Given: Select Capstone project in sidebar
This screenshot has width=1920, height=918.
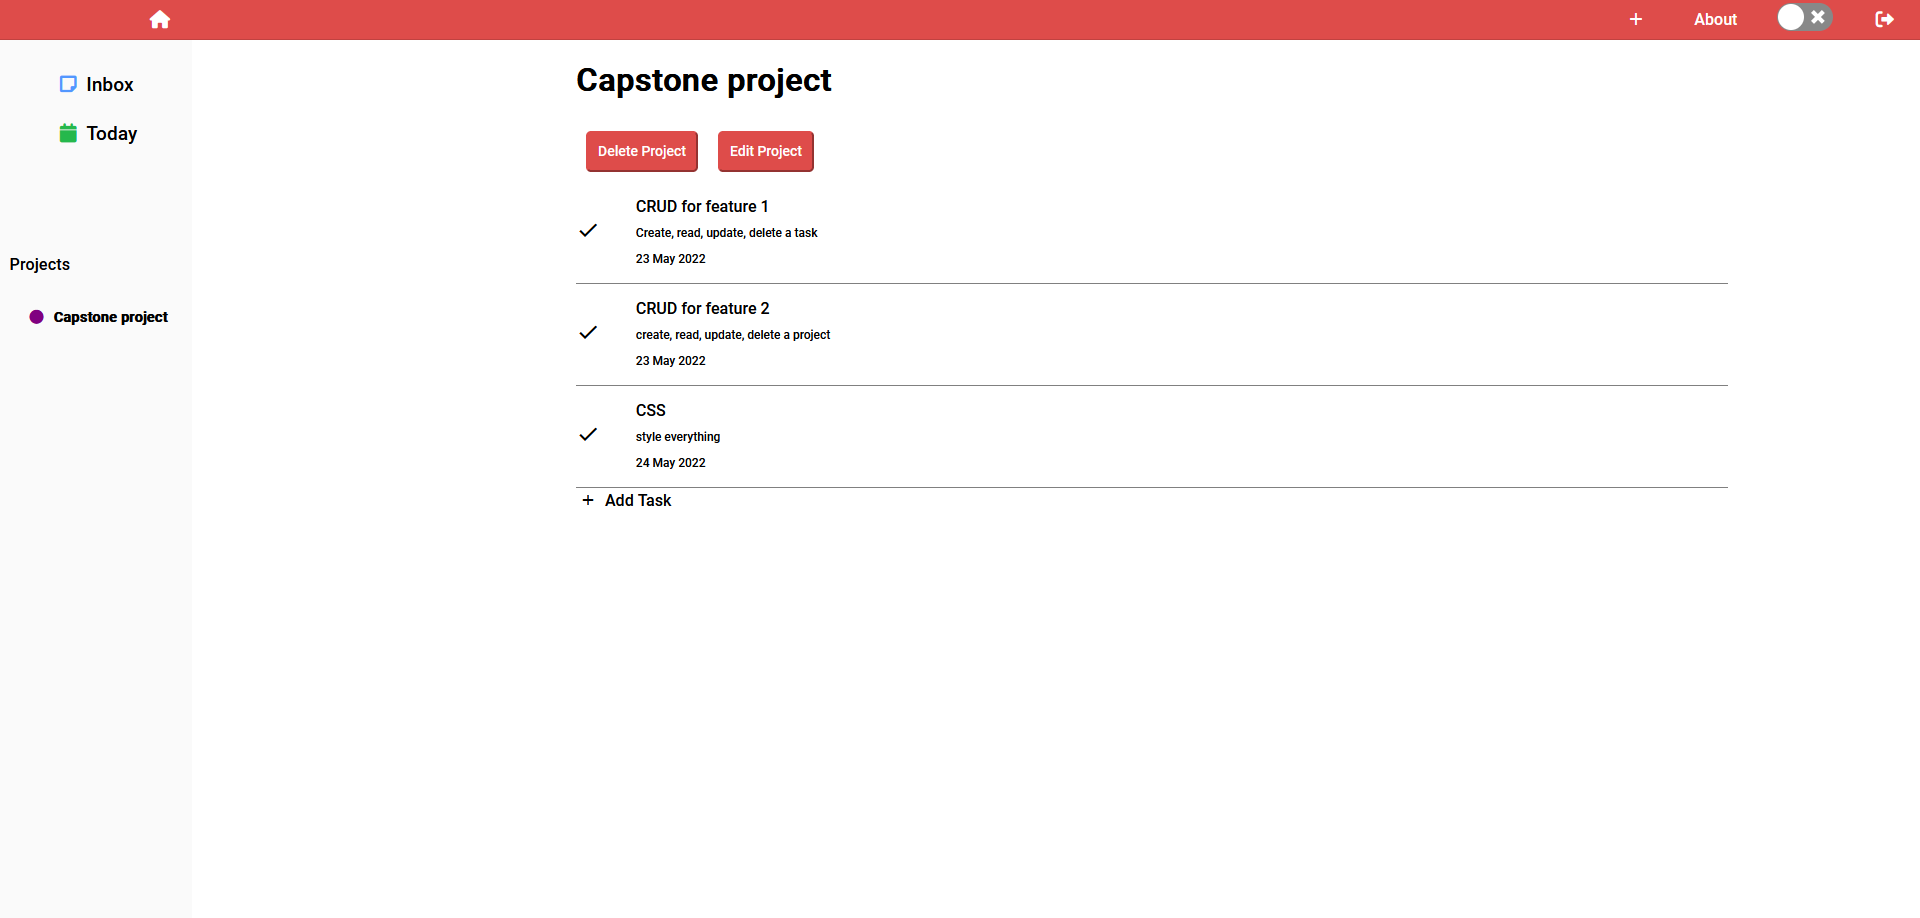Looking at the screenshot, I should [110, 317].
